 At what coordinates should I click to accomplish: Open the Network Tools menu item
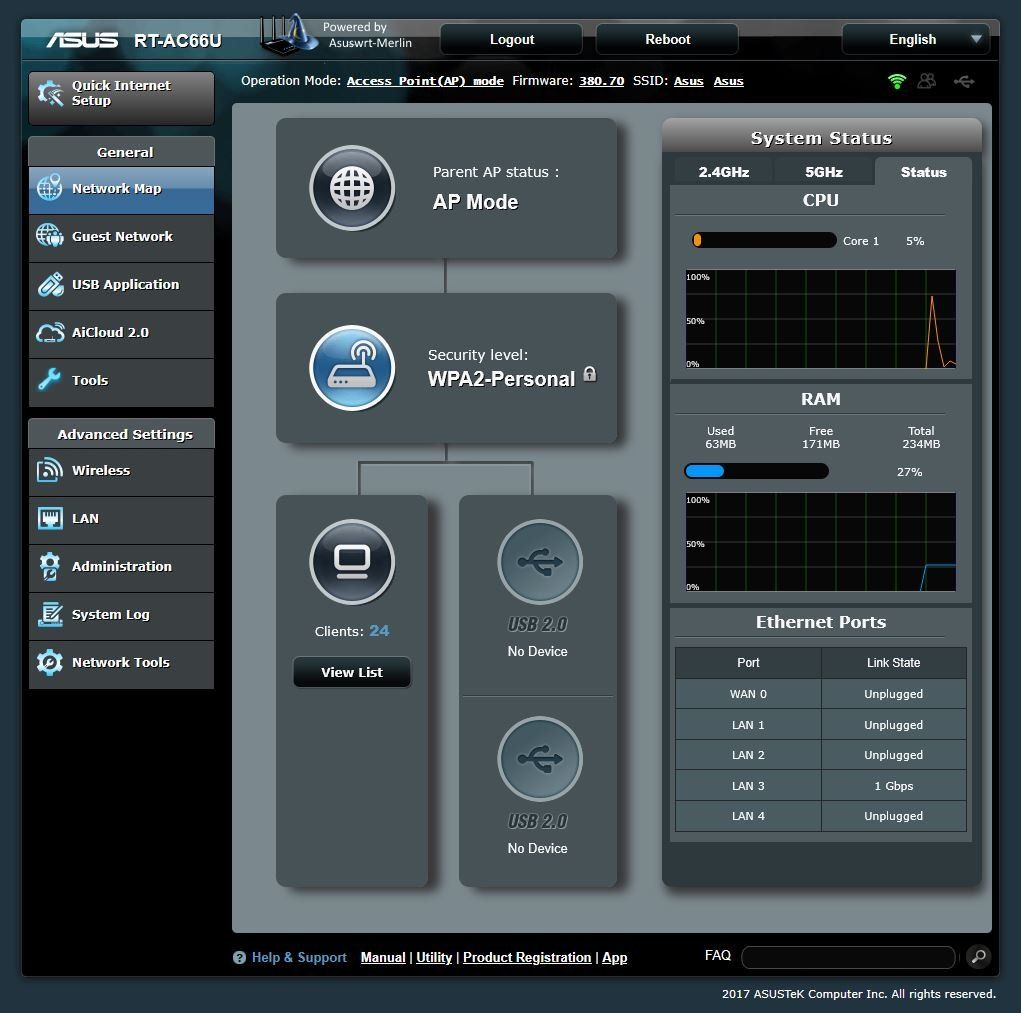(x=121, y=663)
